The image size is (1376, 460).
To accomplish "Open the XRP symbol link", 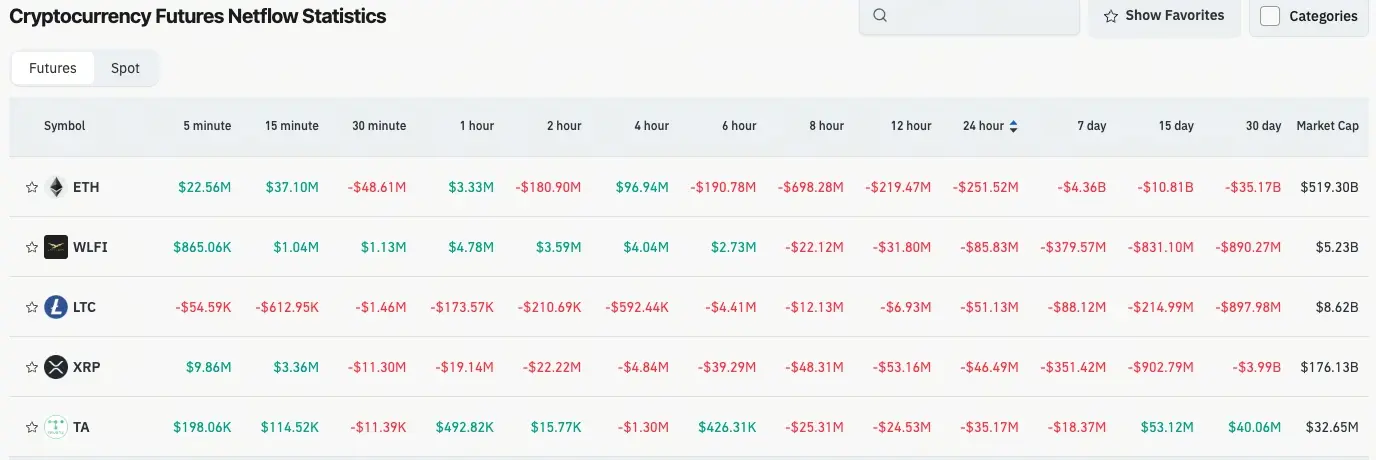I will tap(87, 367).
